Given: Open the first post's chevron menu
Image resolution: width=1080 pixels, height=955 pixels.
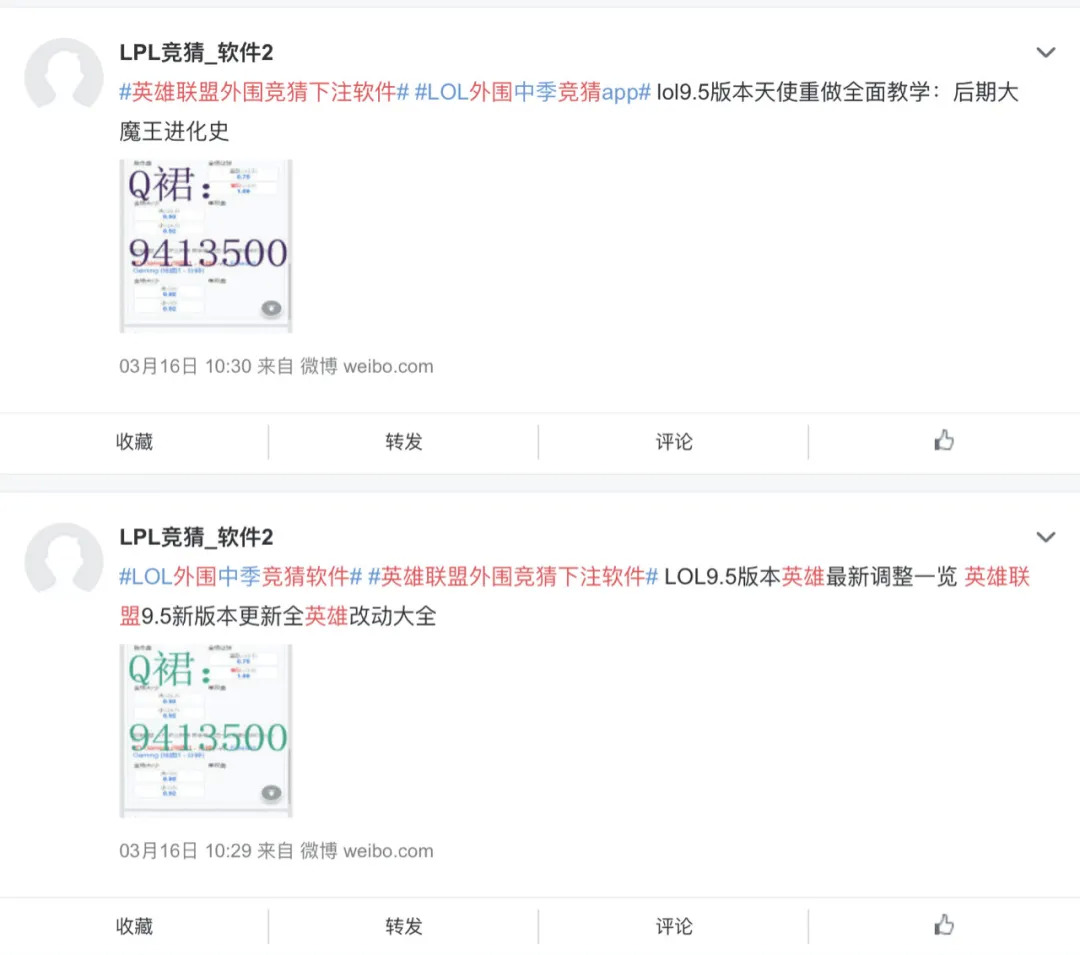Looking at the screenshot, I should pyautogui.click(x=1046, y=53).
